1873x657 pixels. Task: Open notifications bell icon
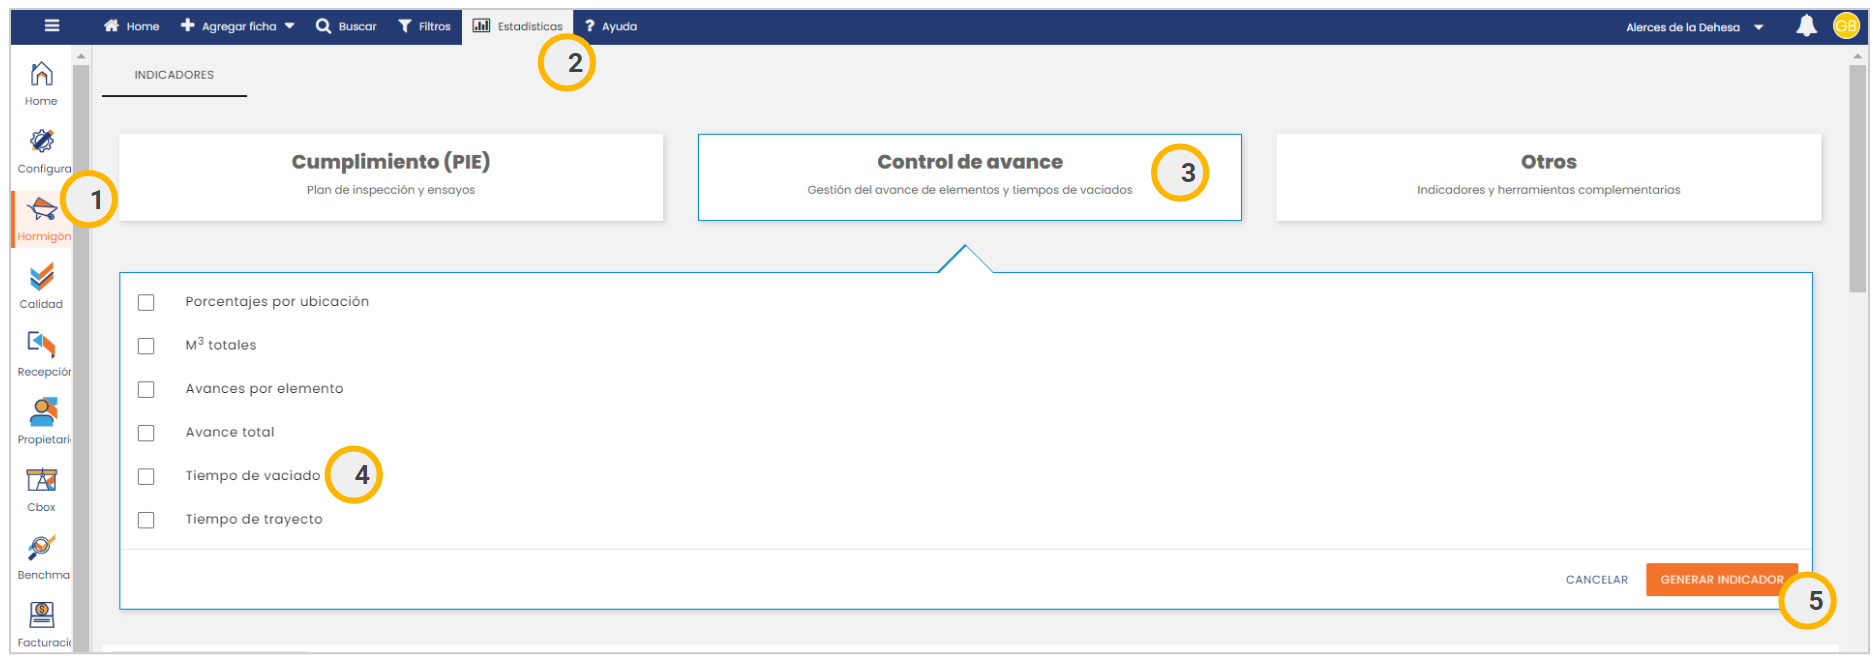click(1806, 26)
